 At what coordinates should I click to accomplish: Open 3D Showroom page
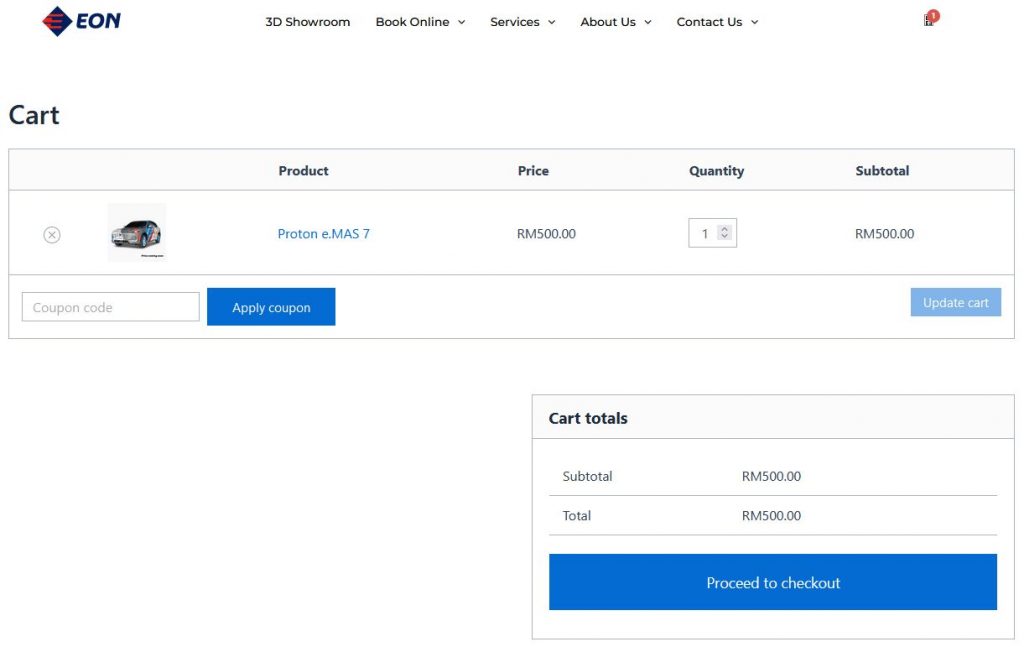(308, 22)
